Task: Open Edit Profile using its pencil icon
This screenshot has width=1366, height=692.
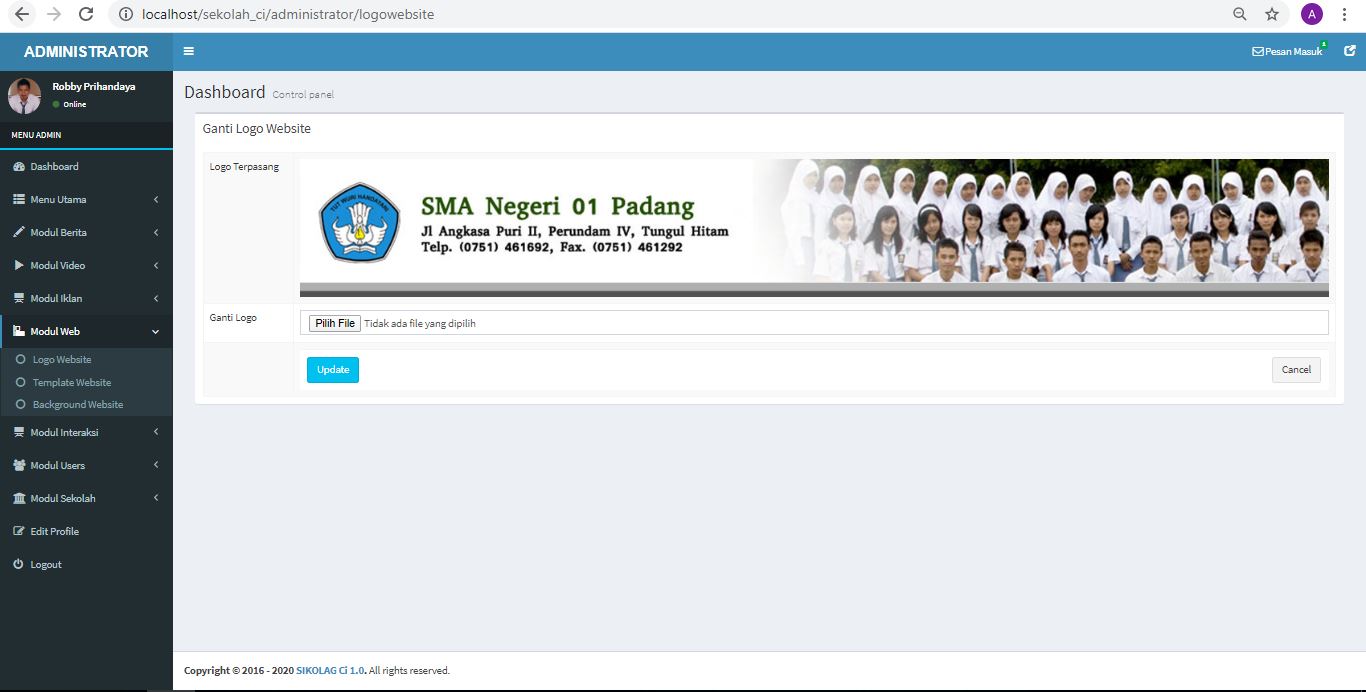Action: click(x=20, y=531)
